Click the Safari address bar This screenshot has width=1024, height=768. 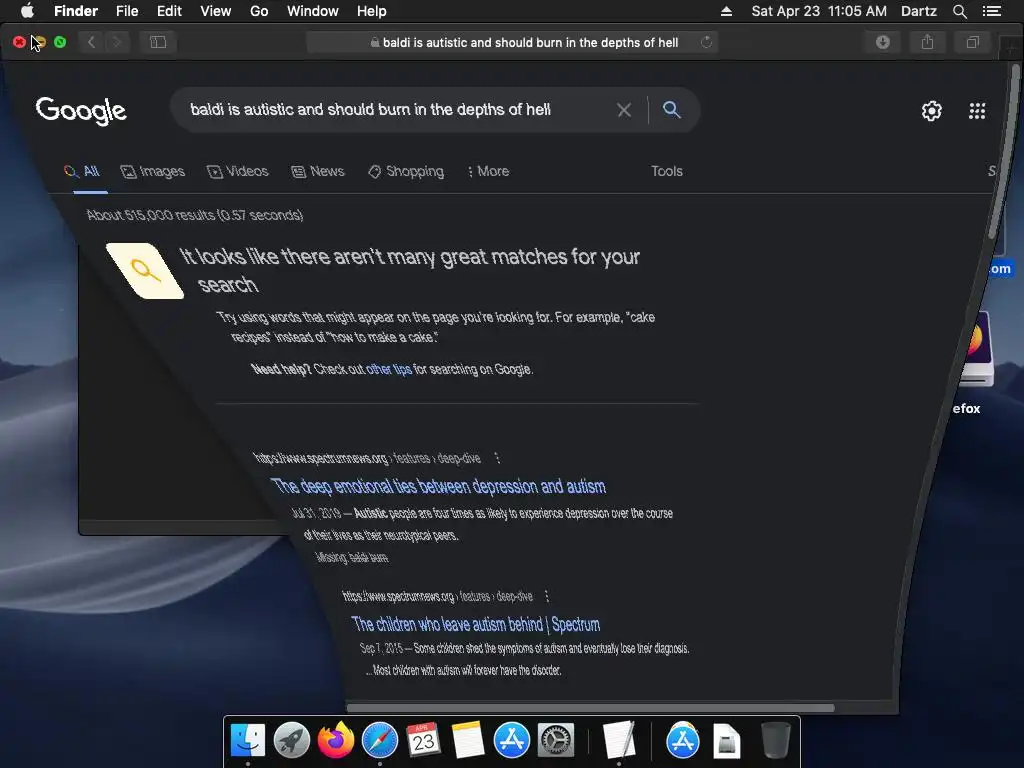[513, 42]
